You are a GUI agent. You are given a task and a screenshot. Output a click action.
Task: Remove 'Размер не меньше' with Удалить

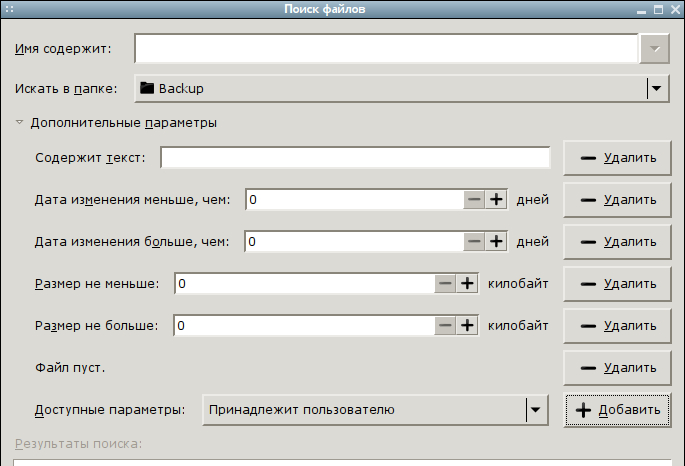click(x=617, y=283)
